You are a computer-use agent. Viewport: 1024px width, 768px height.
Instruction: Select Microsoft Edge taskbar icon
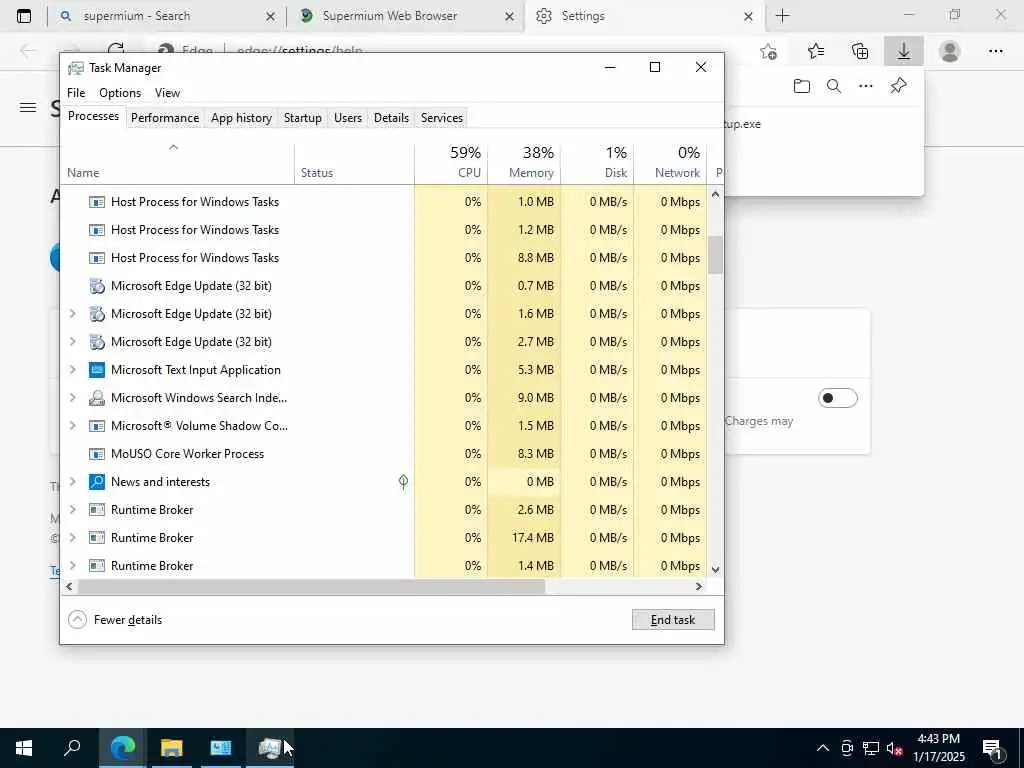click(122, 748)
